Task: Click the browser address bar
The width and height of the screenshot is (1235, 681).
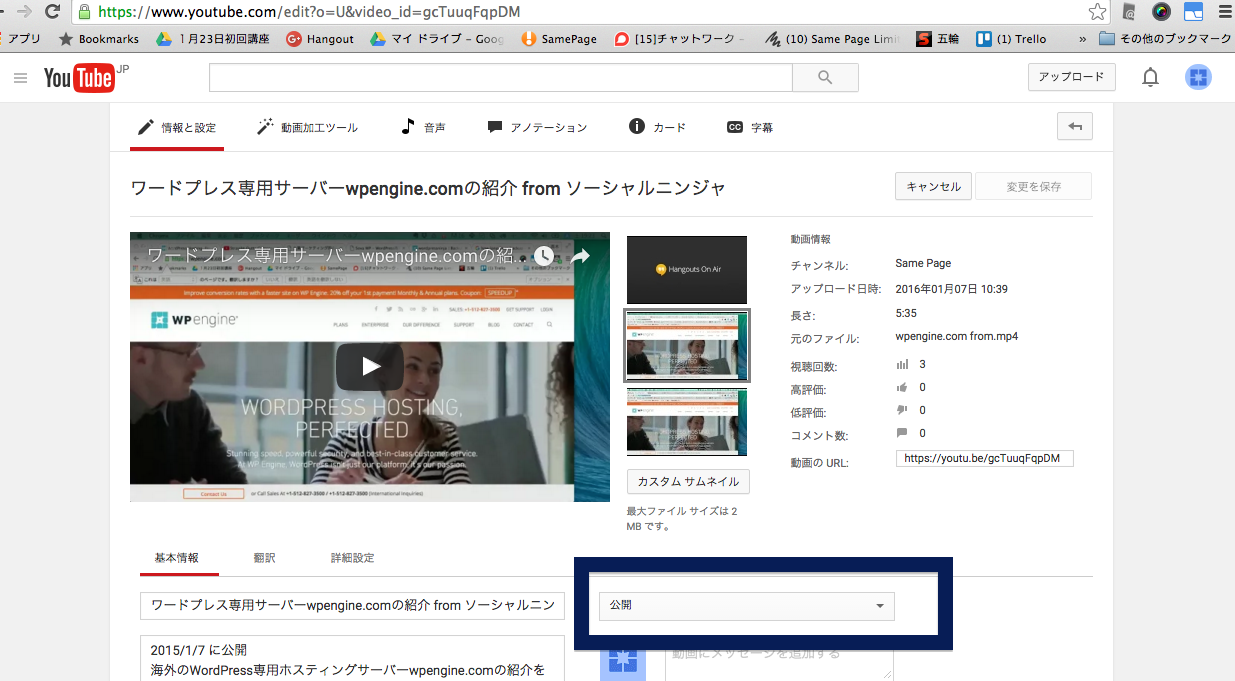Action: [590, 12]
